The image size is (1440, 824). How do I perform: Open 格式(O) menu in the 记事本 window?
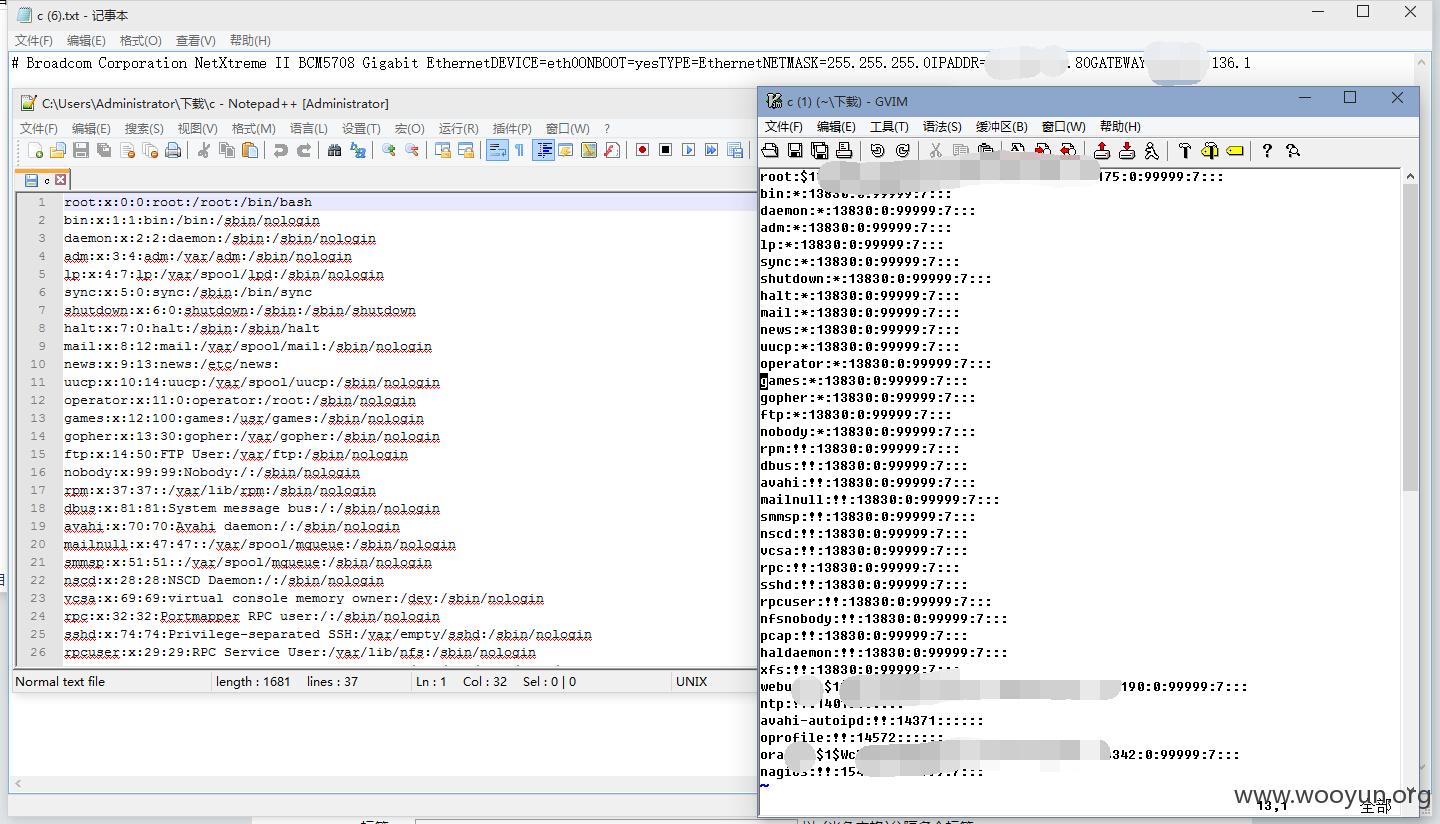click(140, 40)
